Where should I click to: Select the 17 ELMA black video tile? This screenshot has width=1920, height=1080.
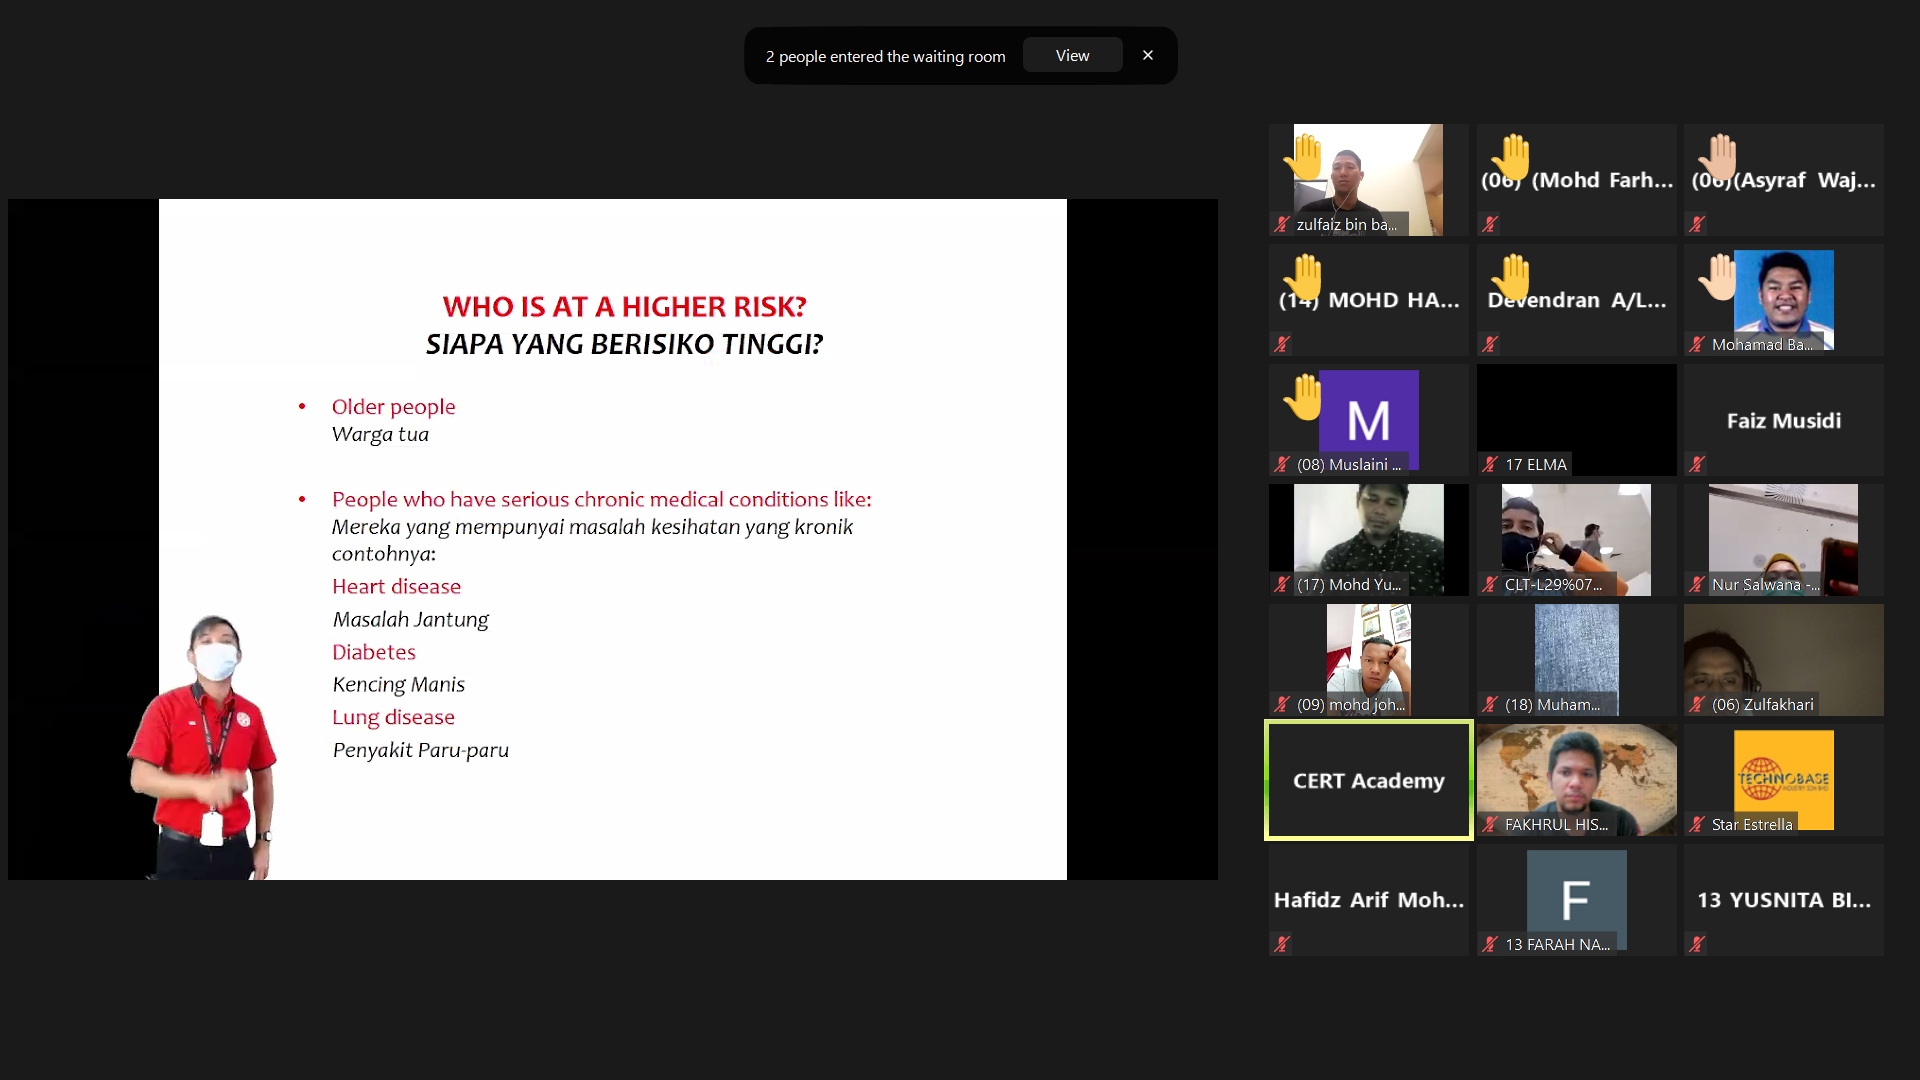click(x=1577, y=420)
